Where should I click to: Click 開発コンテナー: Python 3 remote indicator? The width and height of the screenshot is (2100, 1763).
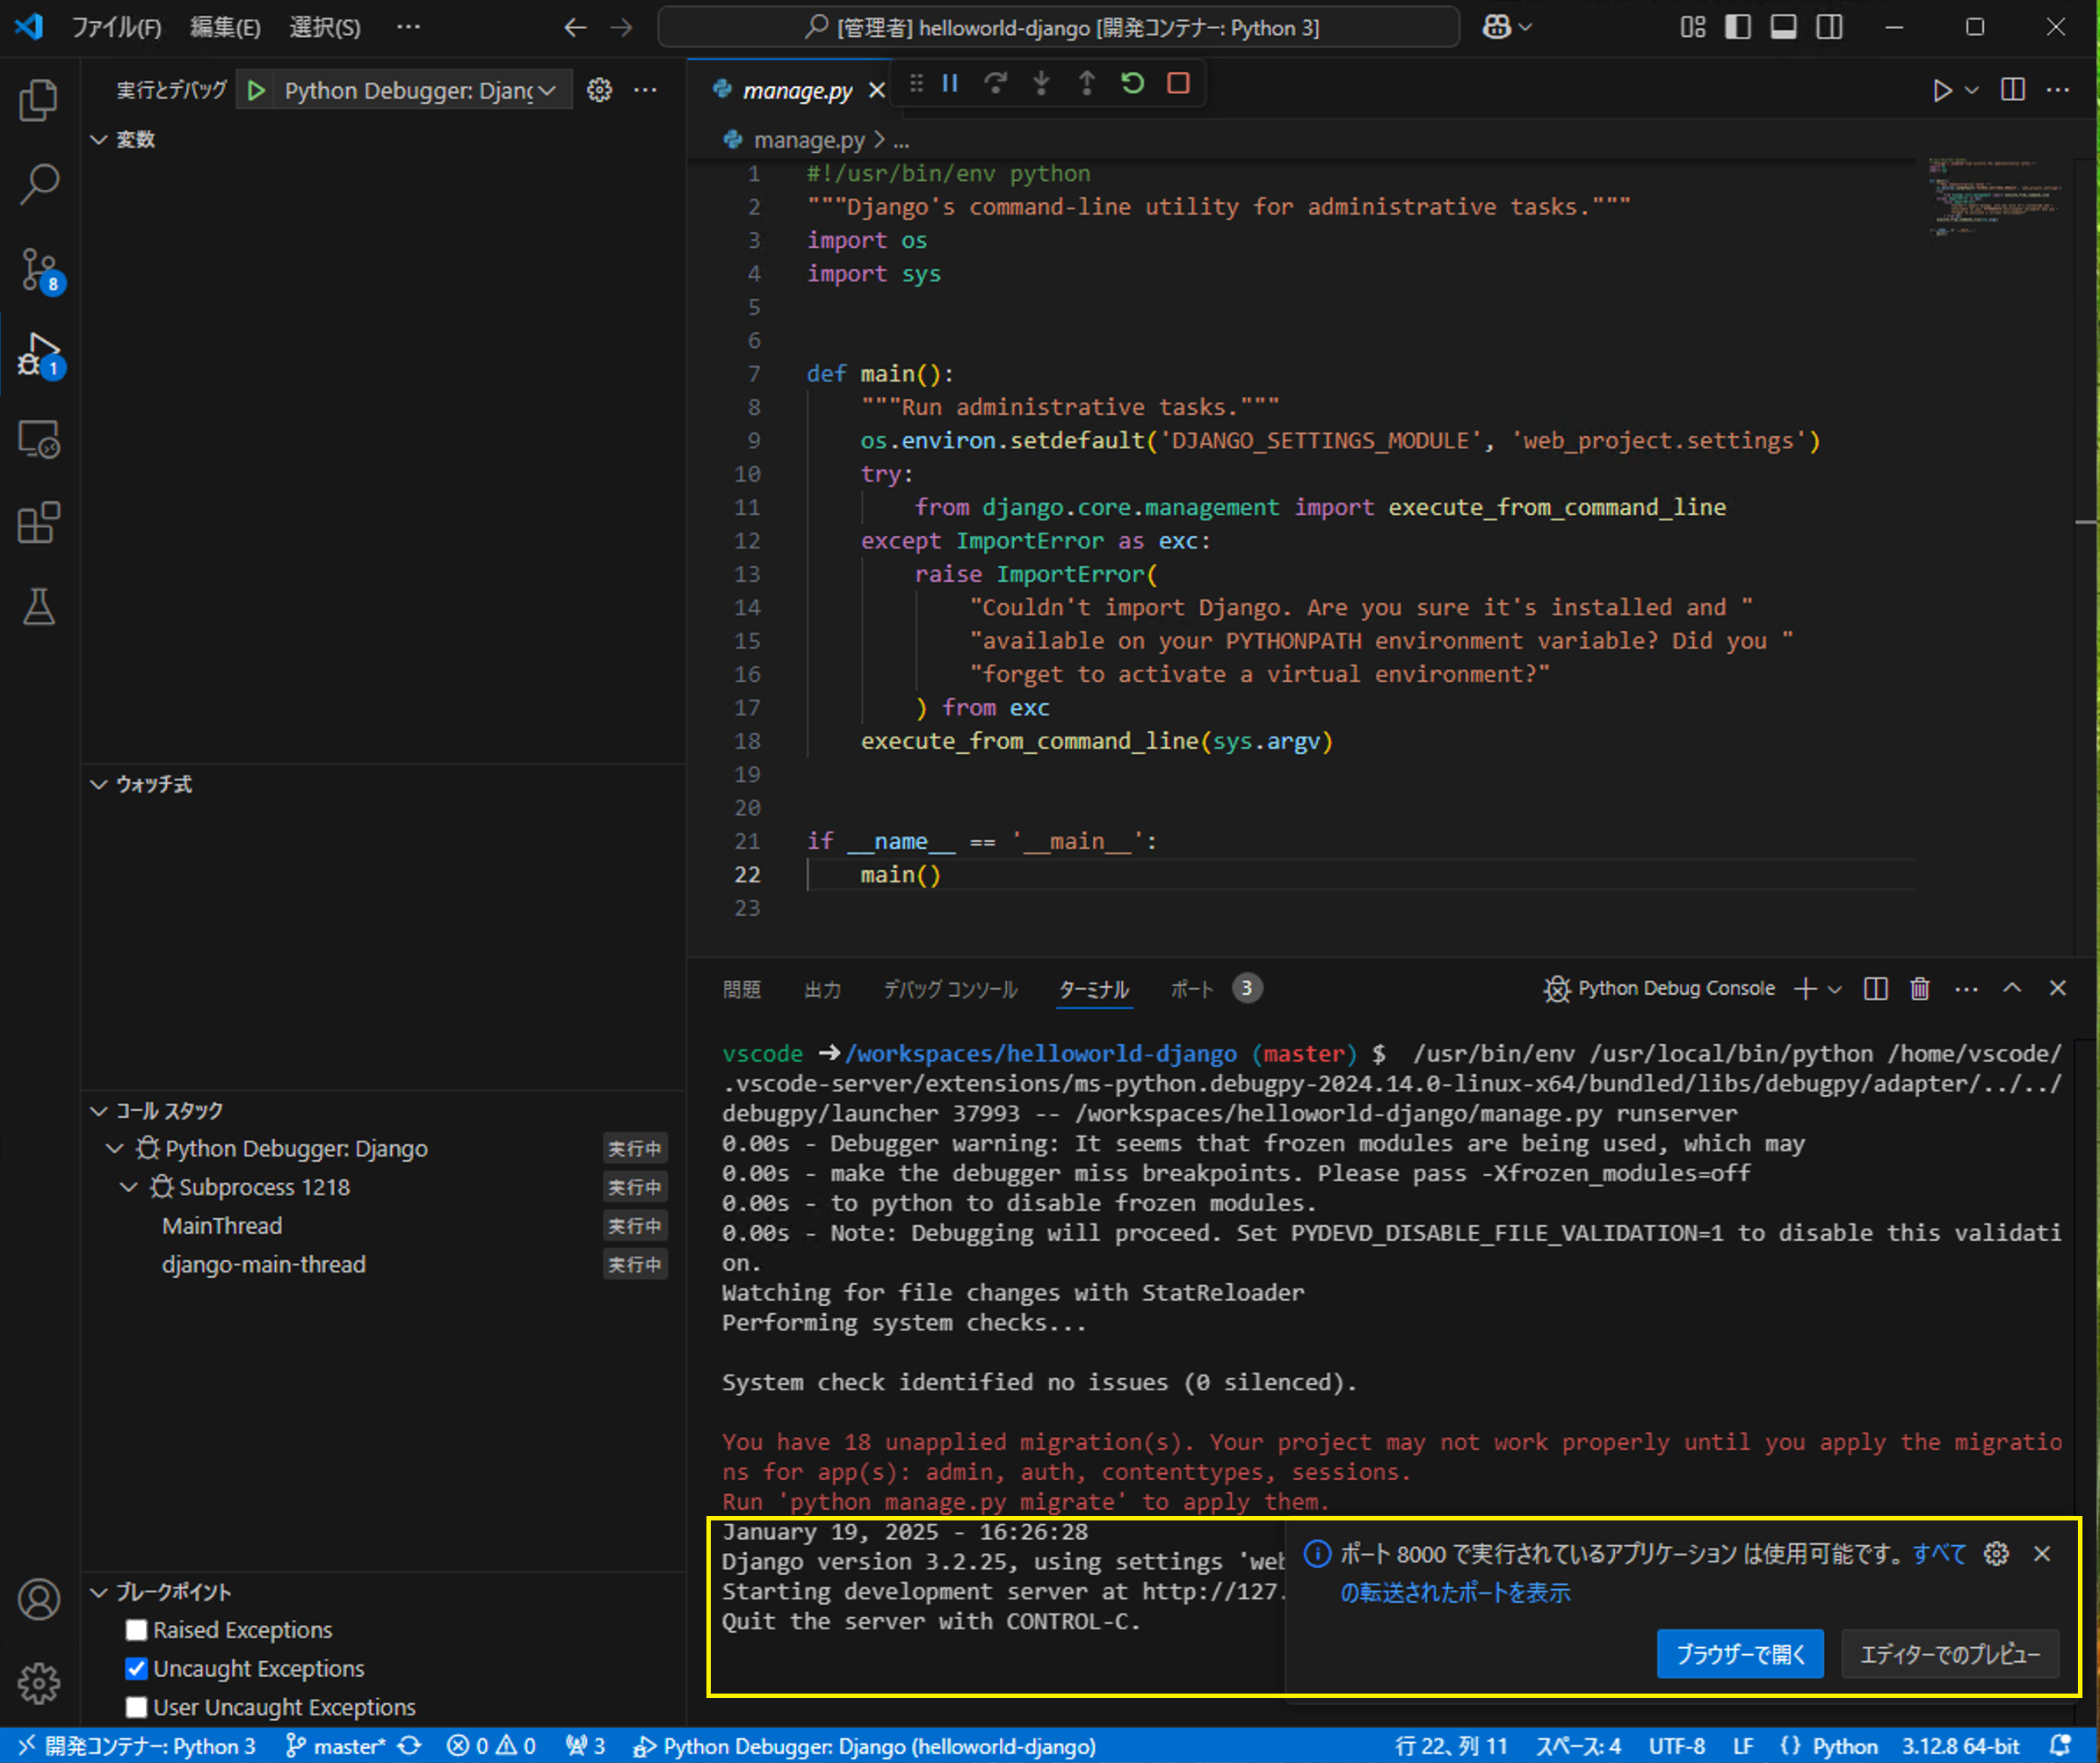click(x=137, y=1746)
